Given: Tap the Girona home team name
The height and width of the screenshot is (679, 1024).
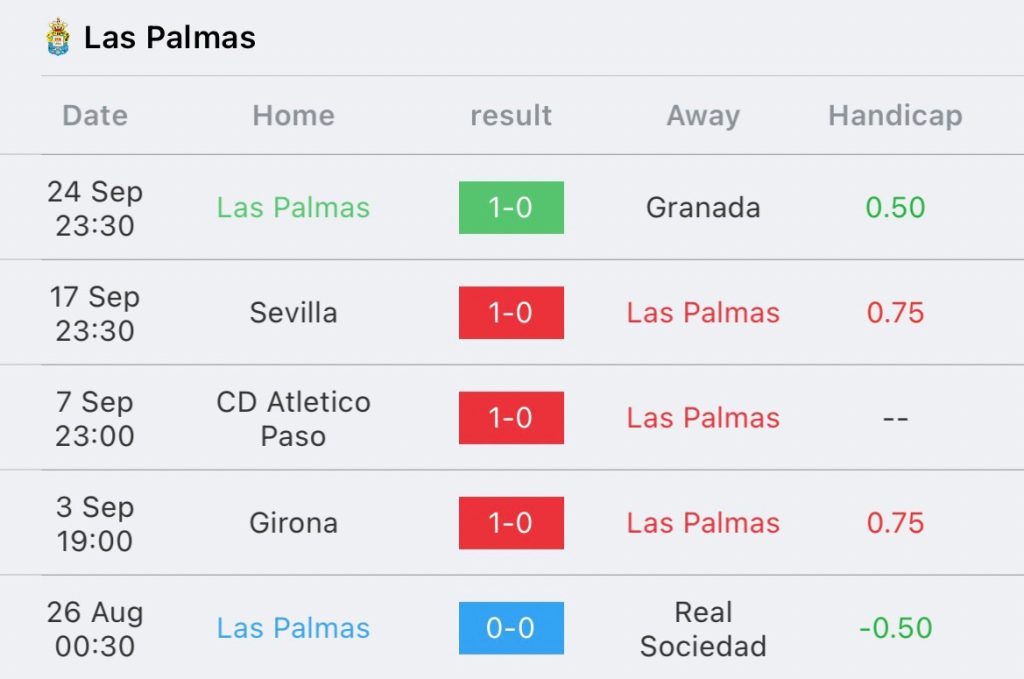Looking at the screenshot, I should (x=293, y=523).
